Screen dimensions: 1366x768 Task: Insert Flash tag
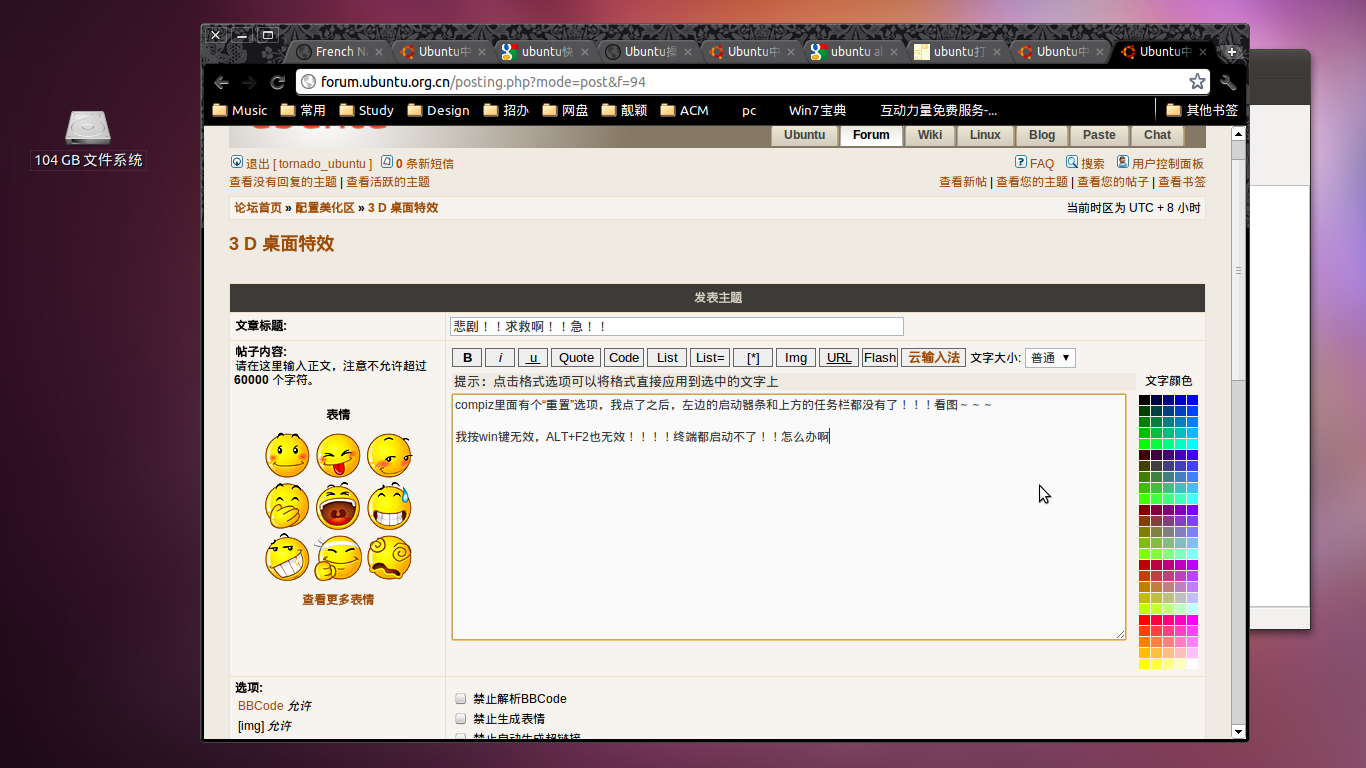coord(880,358)
